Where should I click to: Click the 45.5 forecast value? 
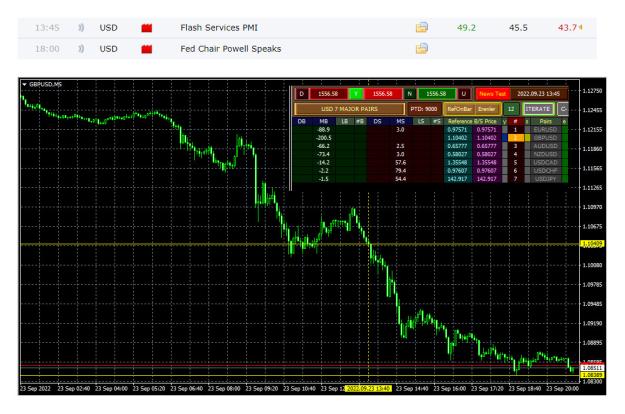pos(518,27)
